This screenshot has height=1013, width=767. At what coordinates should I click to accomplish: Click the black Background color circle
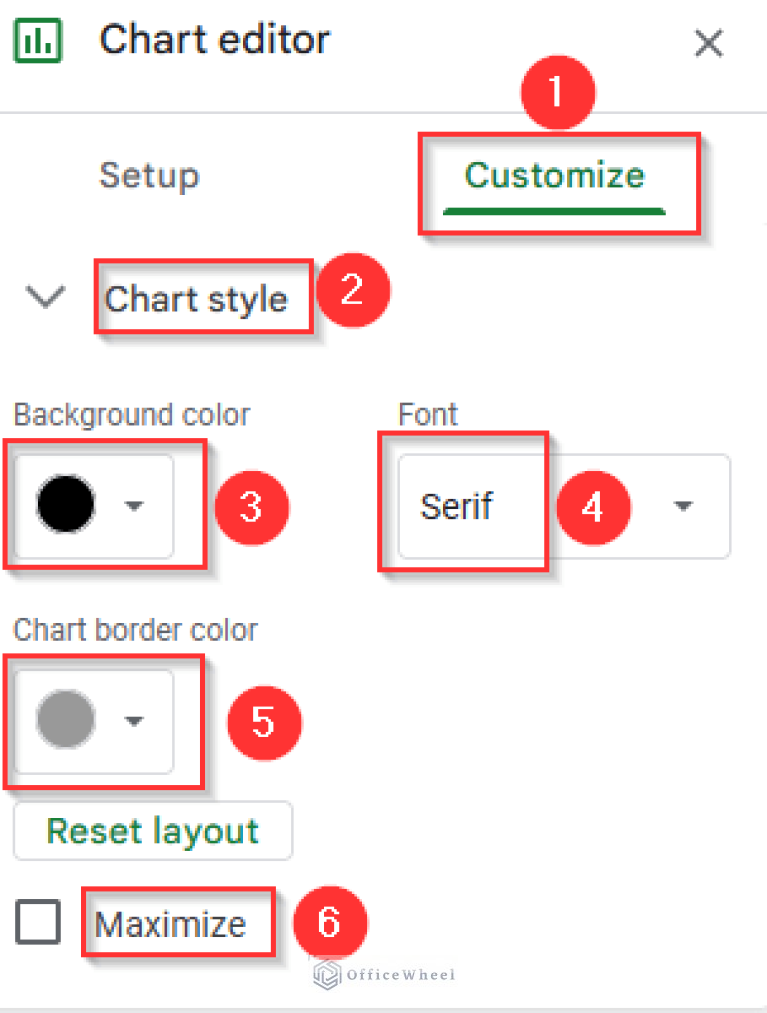pos(65,506)
